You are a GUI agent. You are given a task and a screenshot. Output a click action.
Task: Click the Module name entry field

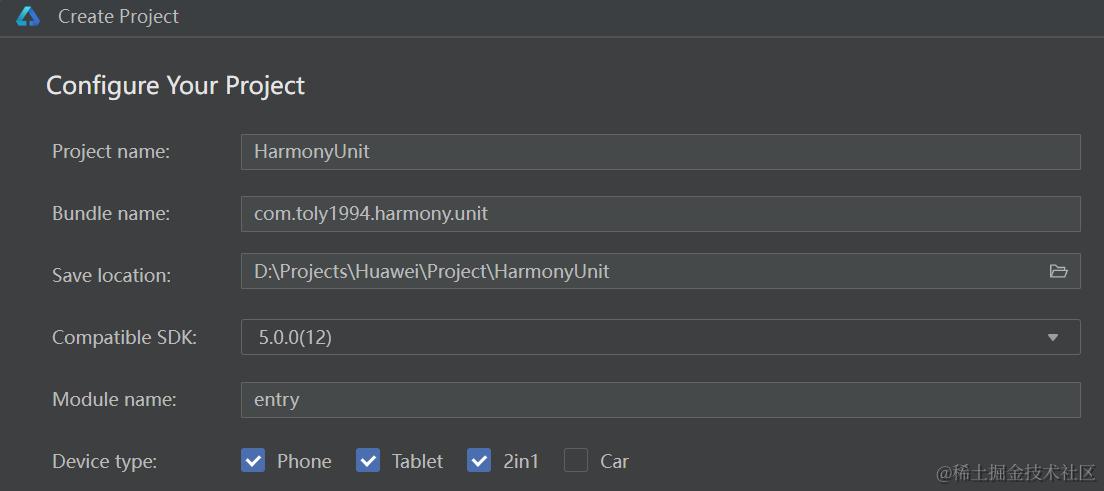(x=660, y=400)
